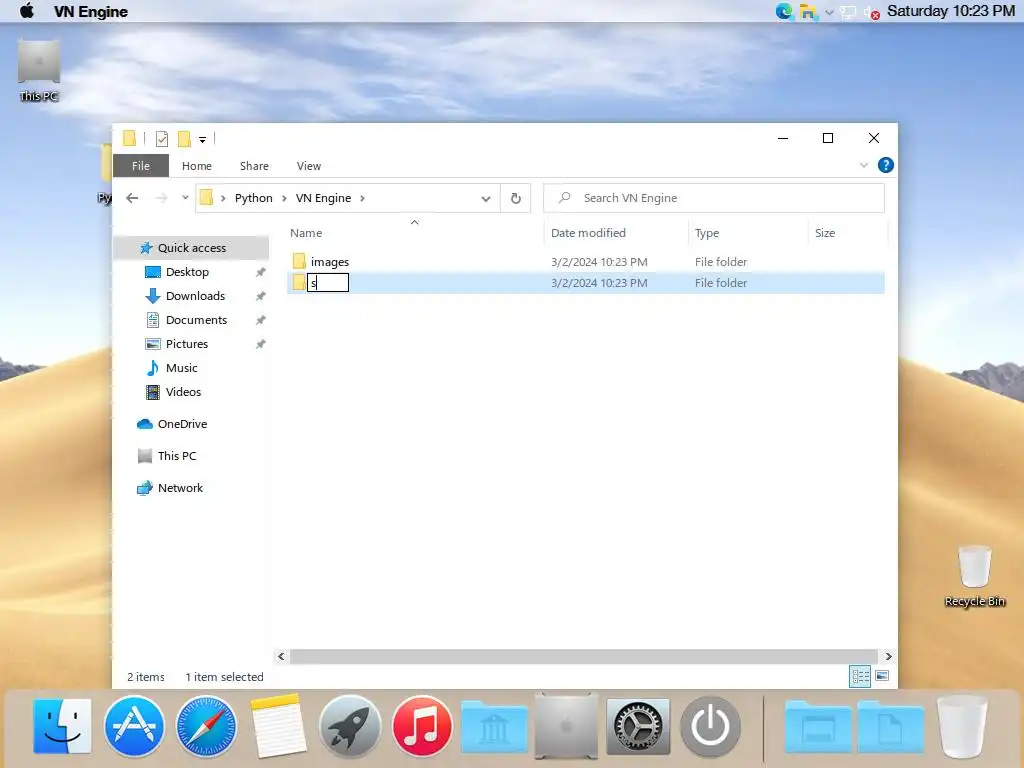Open Music in the navigation pane

pyautogui.click(x=182, y=368)
